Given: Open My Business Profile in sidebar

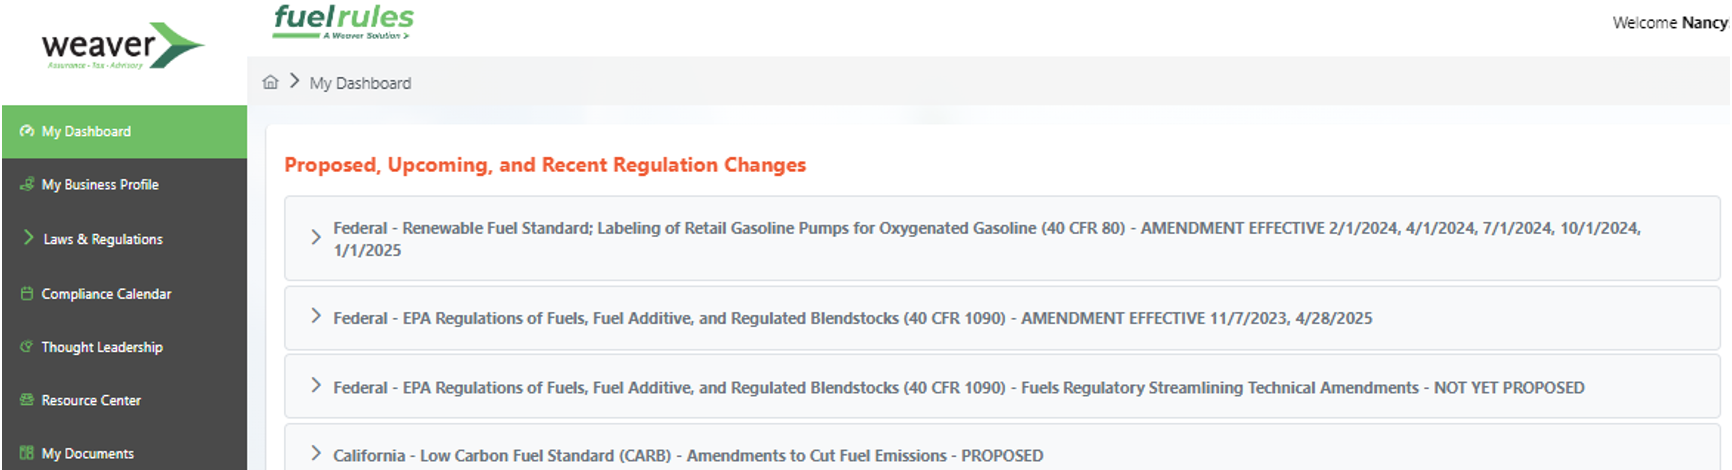Looking at the screenshot, I should point(100,185).
